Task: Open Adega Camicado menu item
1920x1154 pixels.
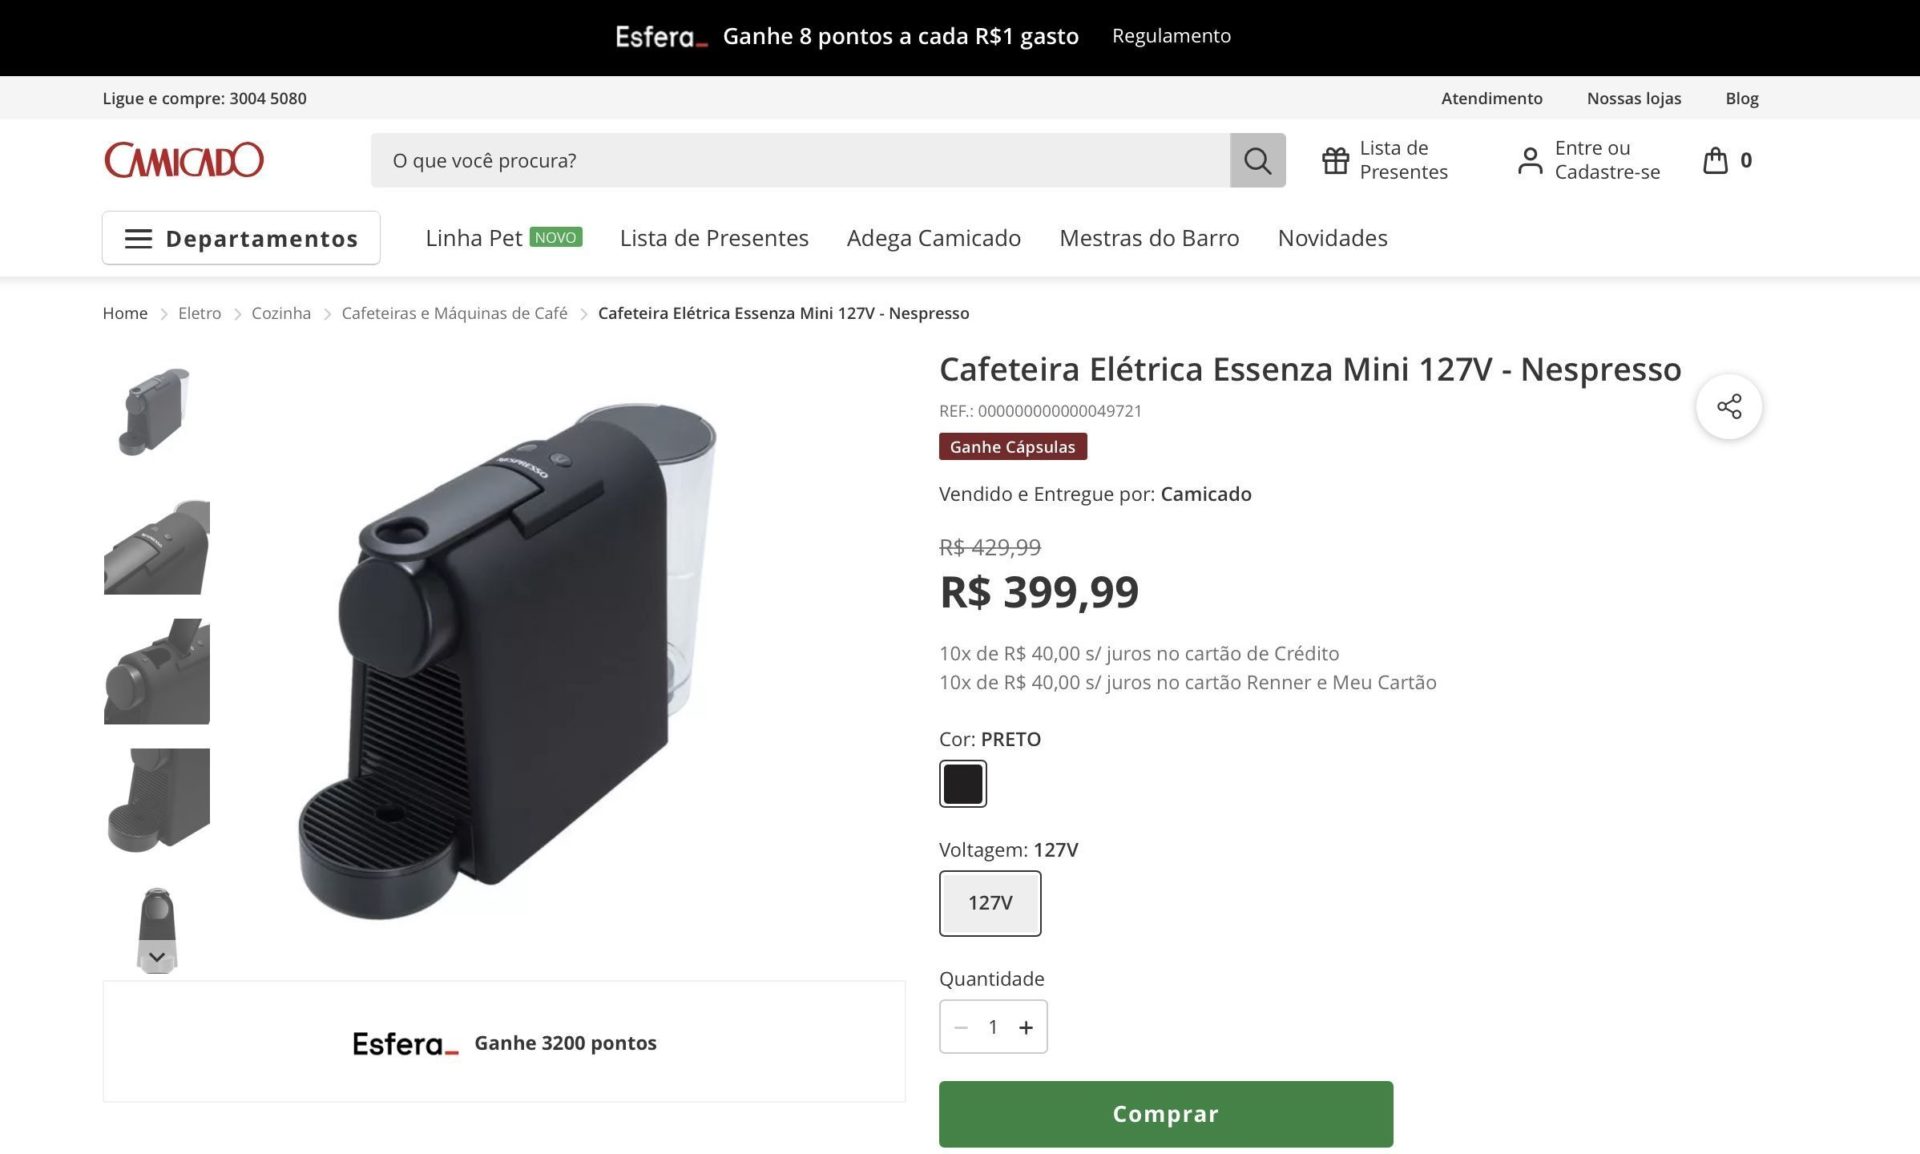Action: (934, 238)
